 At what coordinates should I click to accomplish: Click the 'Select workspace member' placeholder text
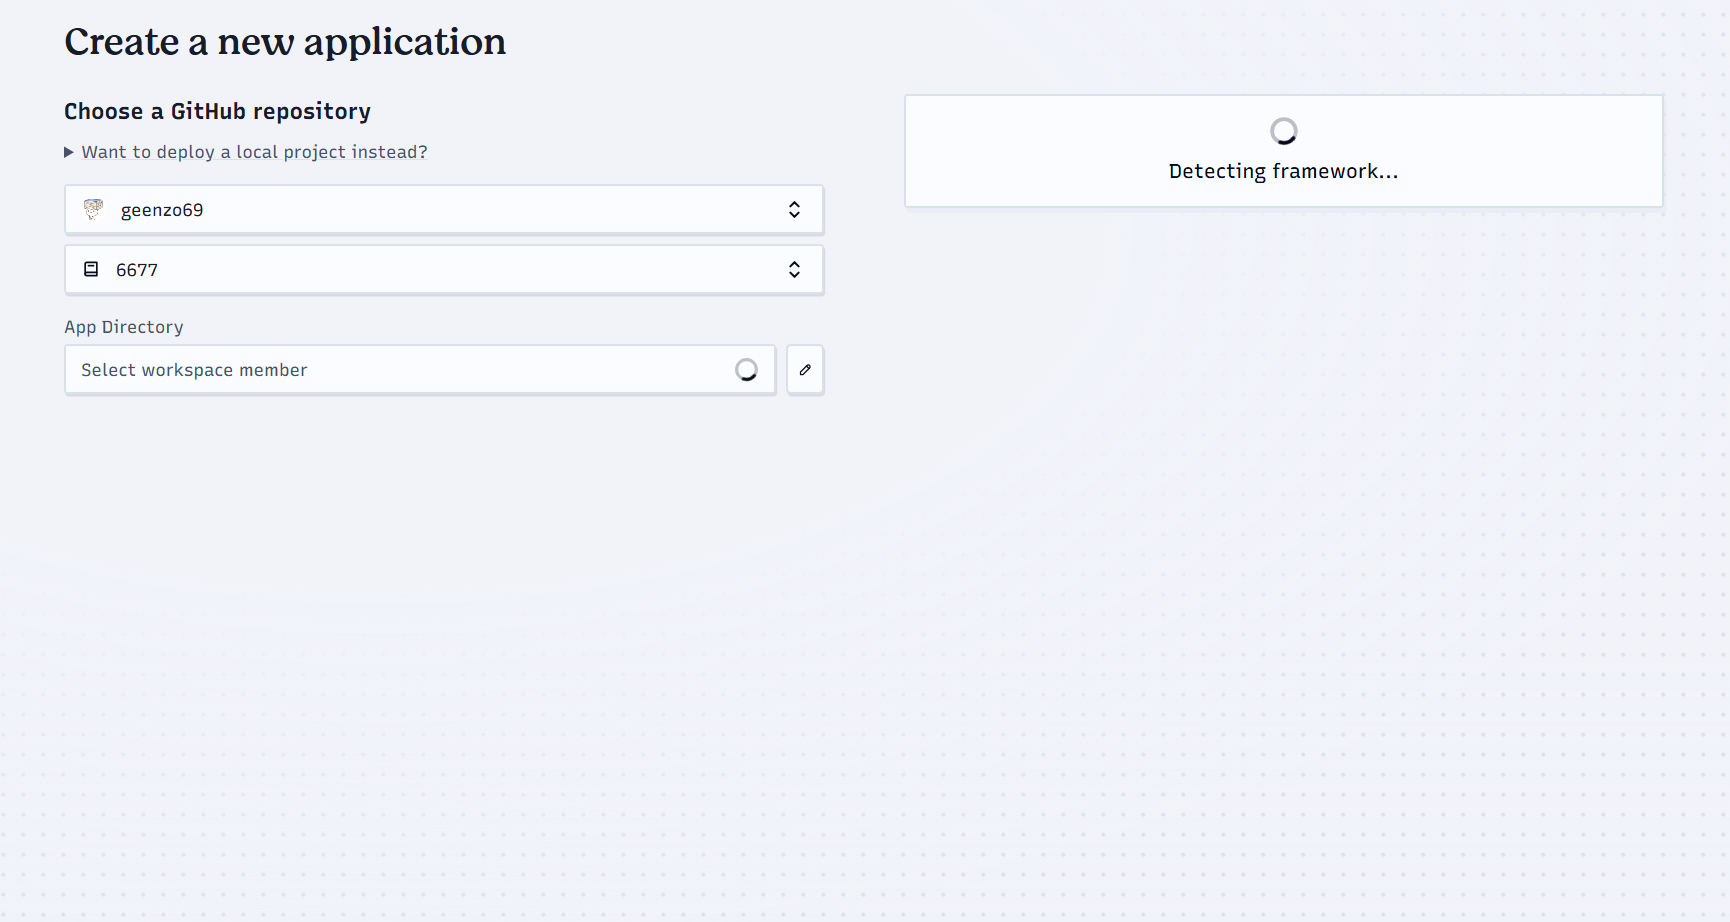click(194, 370)
